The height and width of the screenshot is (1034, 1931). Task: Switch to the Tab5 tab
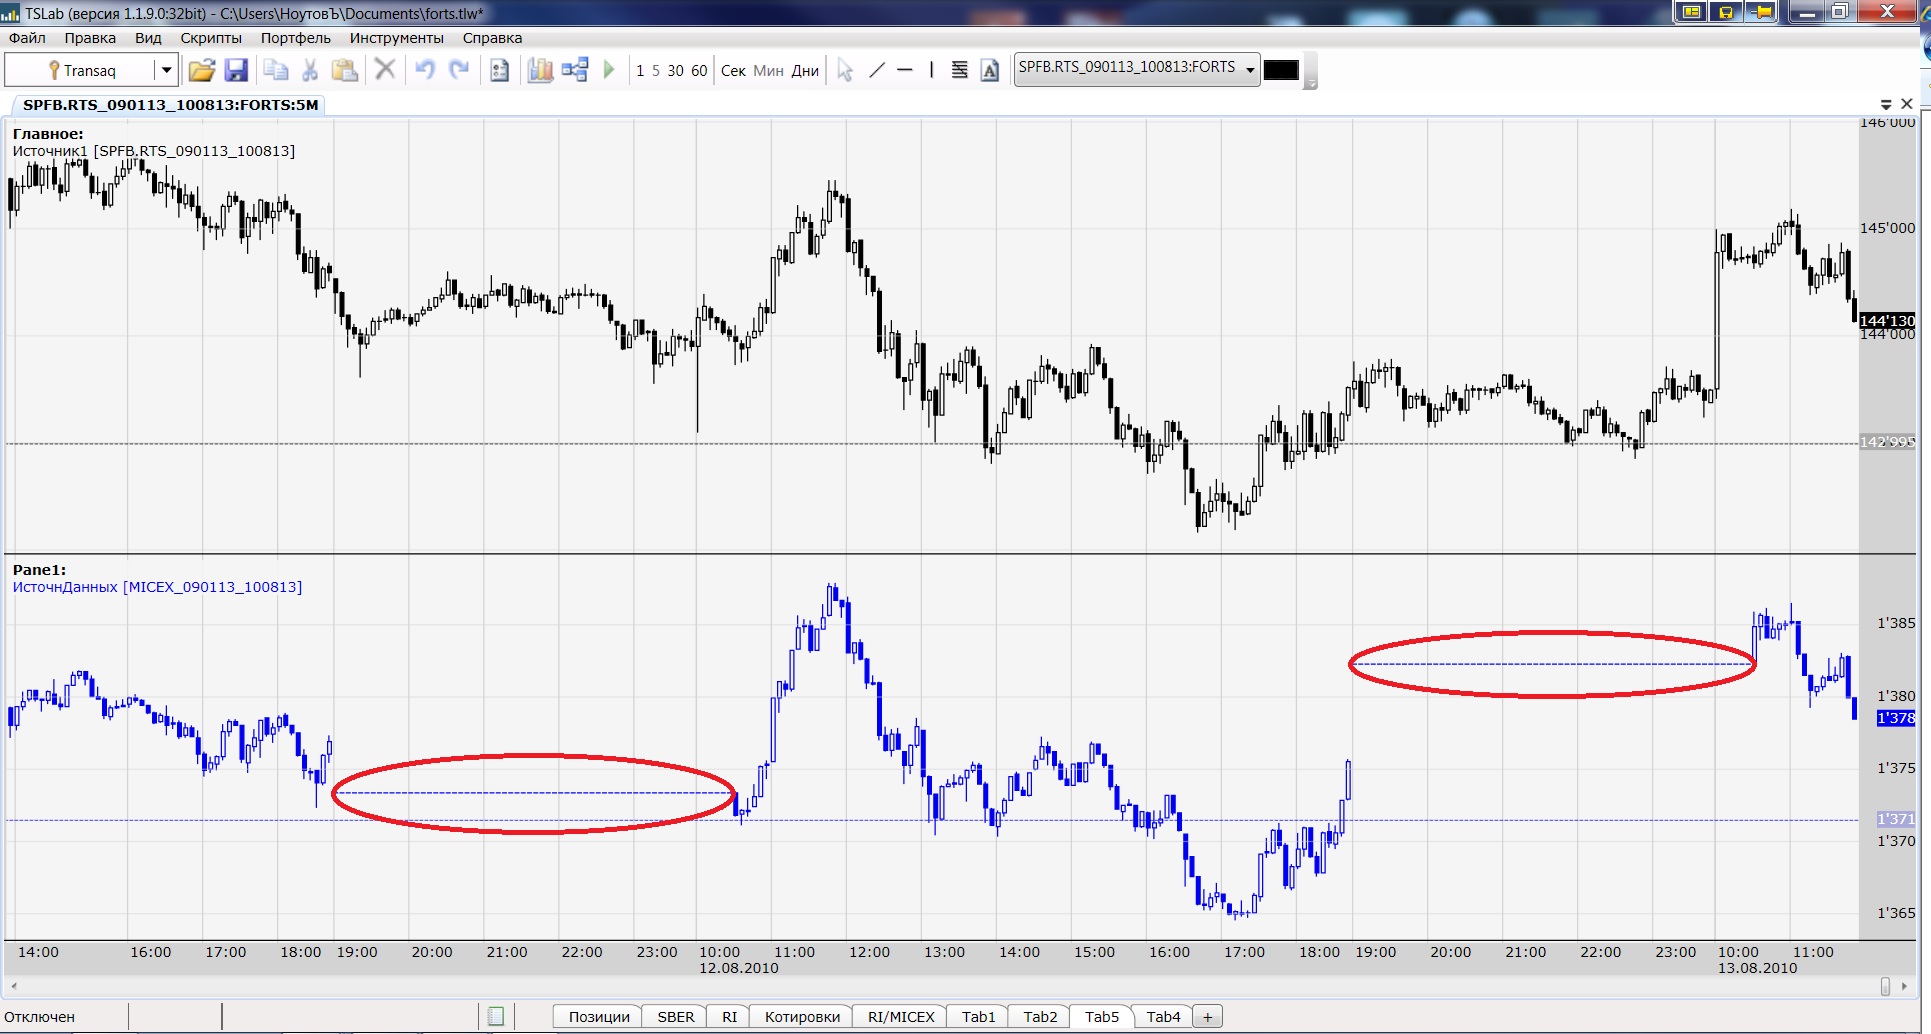[x=1102, y=1017]
